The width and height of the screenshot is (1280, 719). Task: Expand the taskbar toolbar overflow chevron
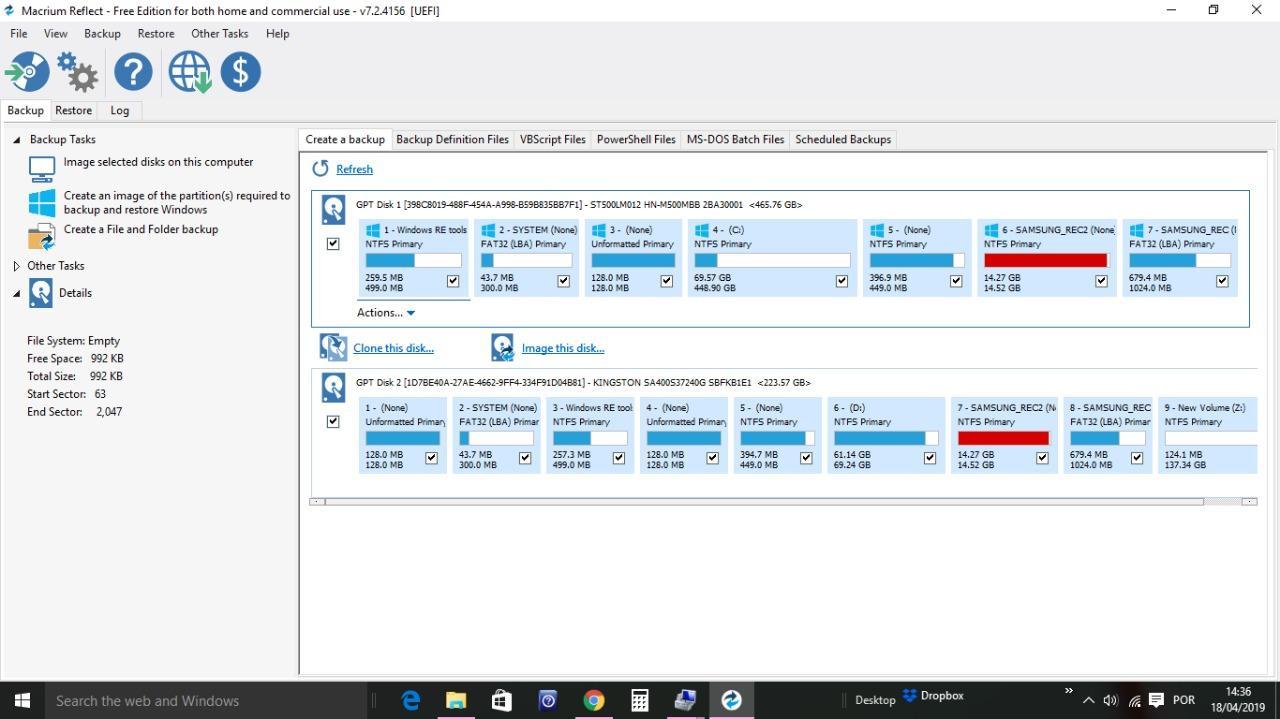coord(1069,691)
